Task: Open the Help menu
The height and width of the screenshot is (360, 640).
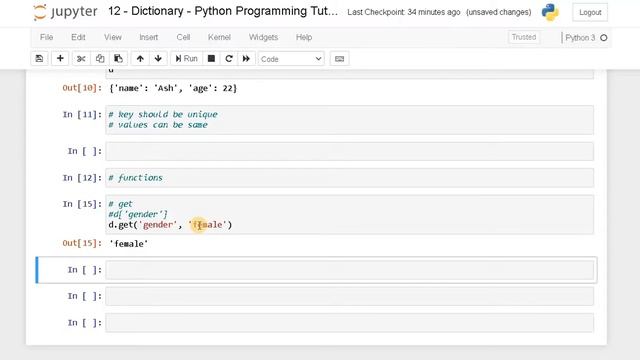Action: pos(304,37)
